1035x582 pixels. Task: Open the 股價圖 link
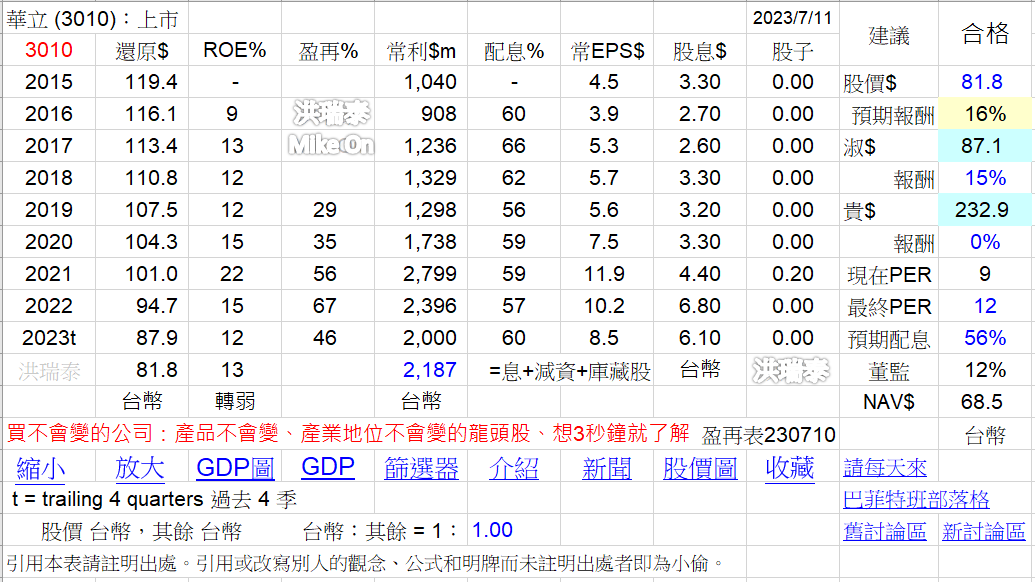coord(700,469)
